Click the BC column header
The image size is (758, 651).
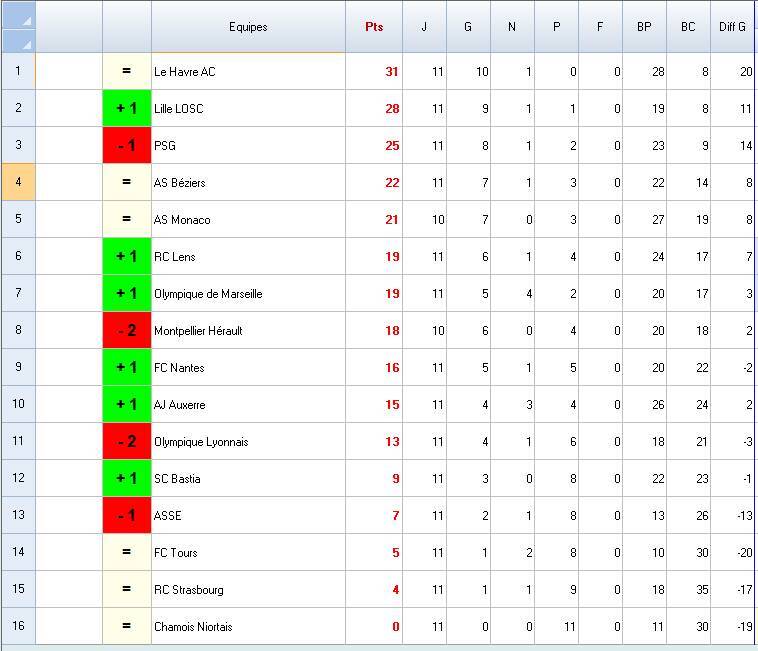[688, 27]
